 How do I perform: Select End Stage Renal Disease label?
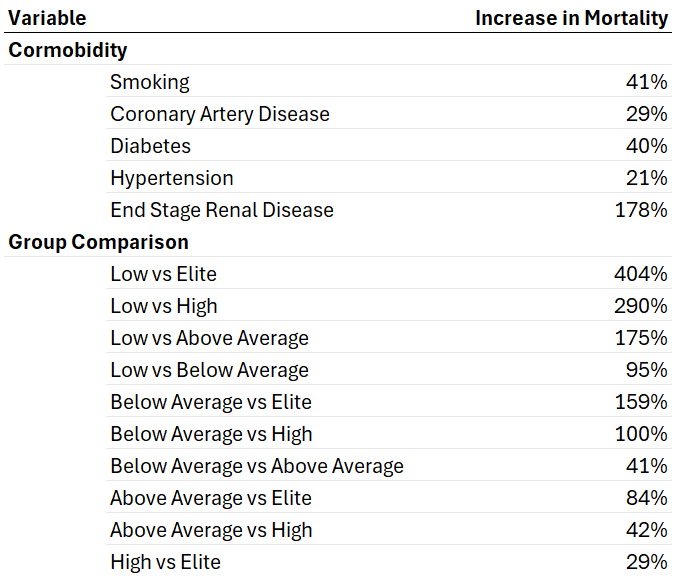[222, 210]
